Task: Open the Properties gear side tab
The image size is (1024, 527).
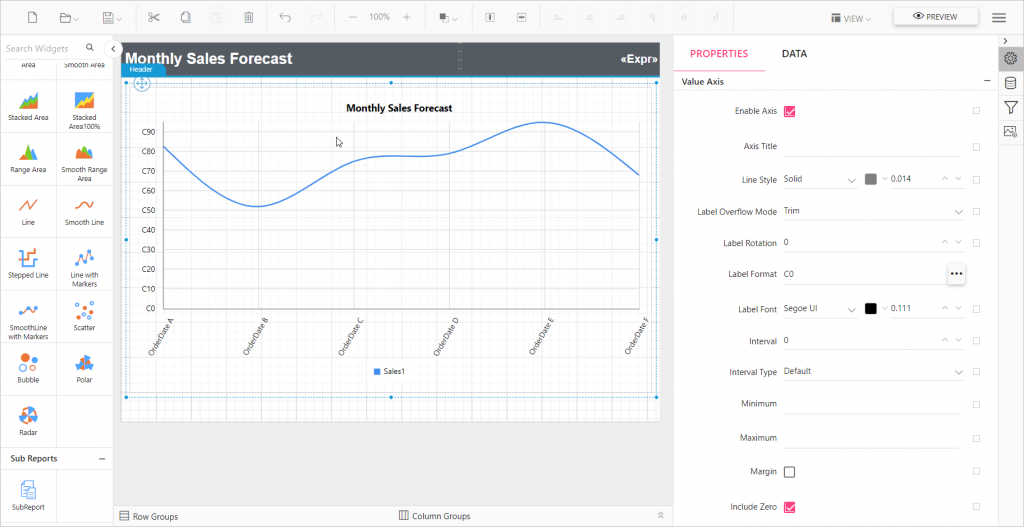Action: click(1010, 59)
